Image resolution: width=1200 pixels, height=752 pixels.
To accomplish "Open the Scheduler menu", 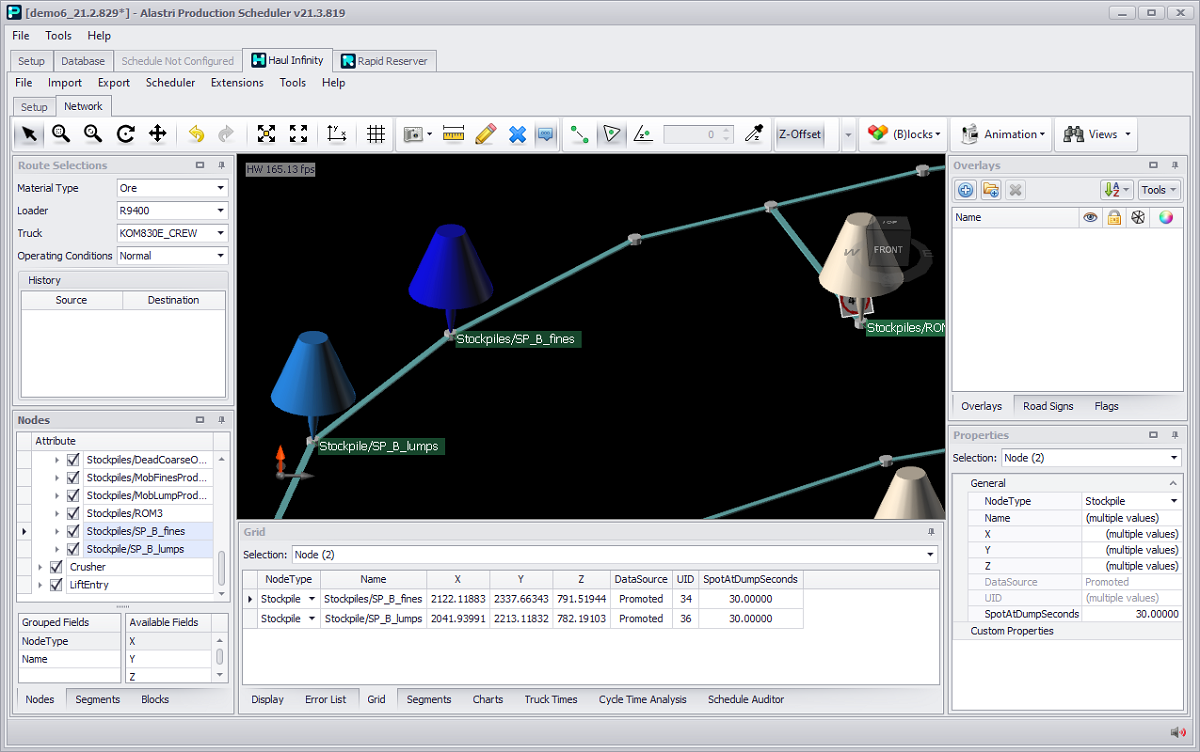I will coord(170,83).
